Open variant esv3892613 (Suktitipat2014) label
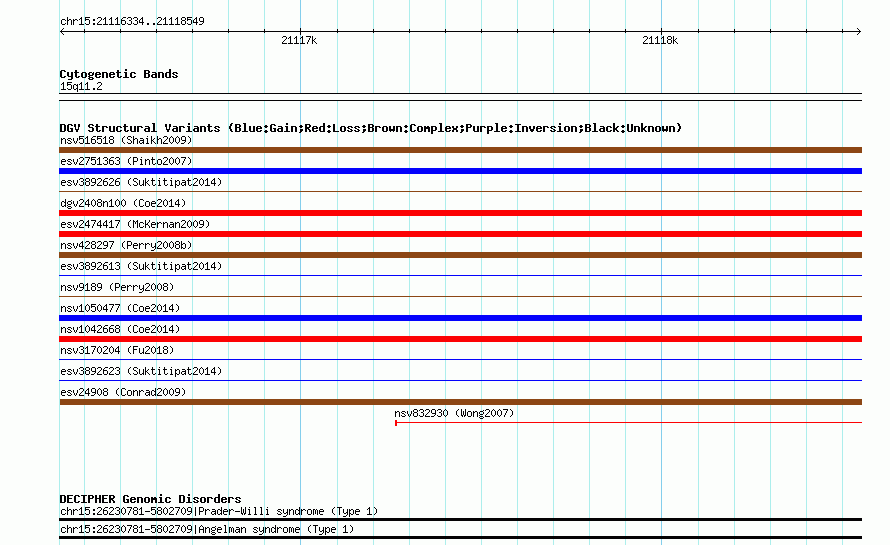Image resolution: width=890 pixels, height=545 pixels. tap(141, 266)
